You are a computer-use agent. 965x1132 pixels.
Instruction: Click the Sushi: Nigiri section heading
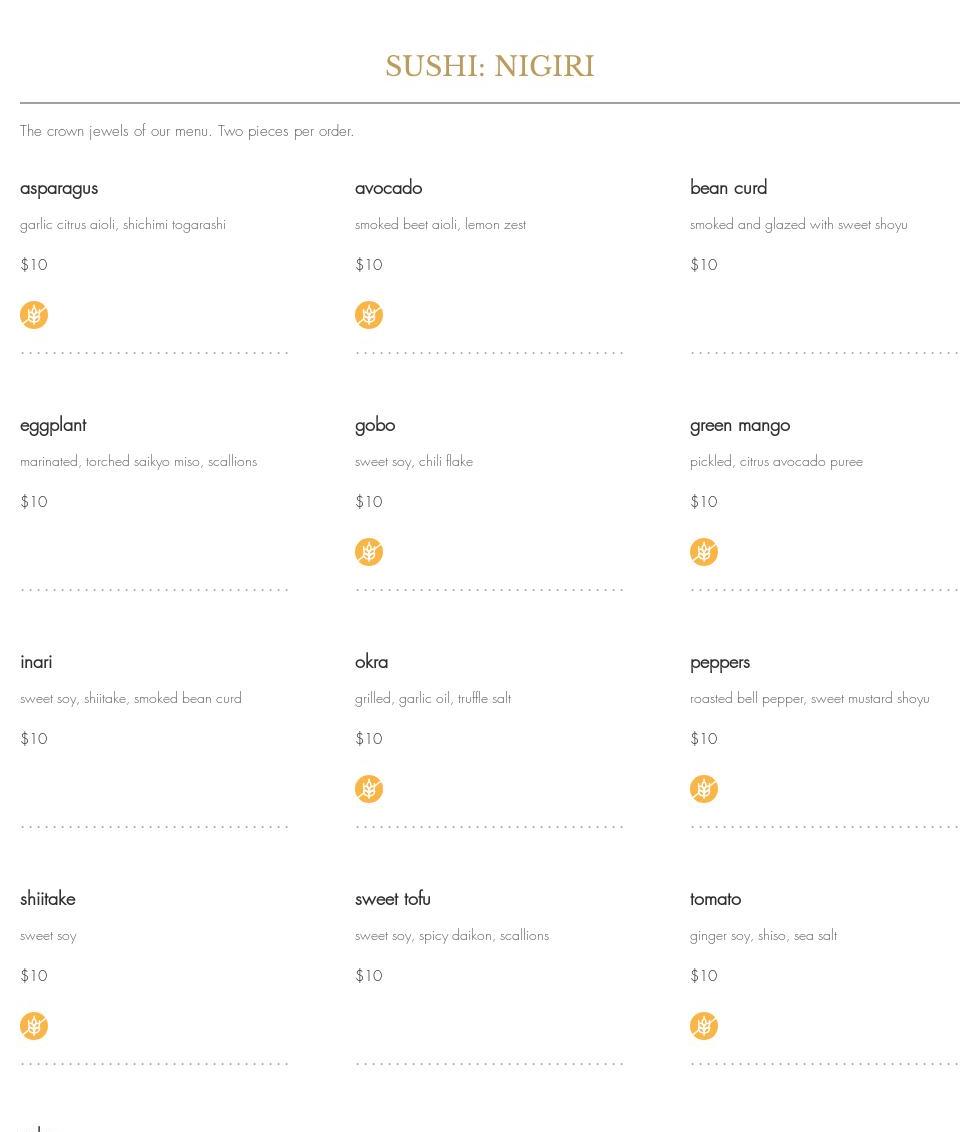[x=490, y=67]
